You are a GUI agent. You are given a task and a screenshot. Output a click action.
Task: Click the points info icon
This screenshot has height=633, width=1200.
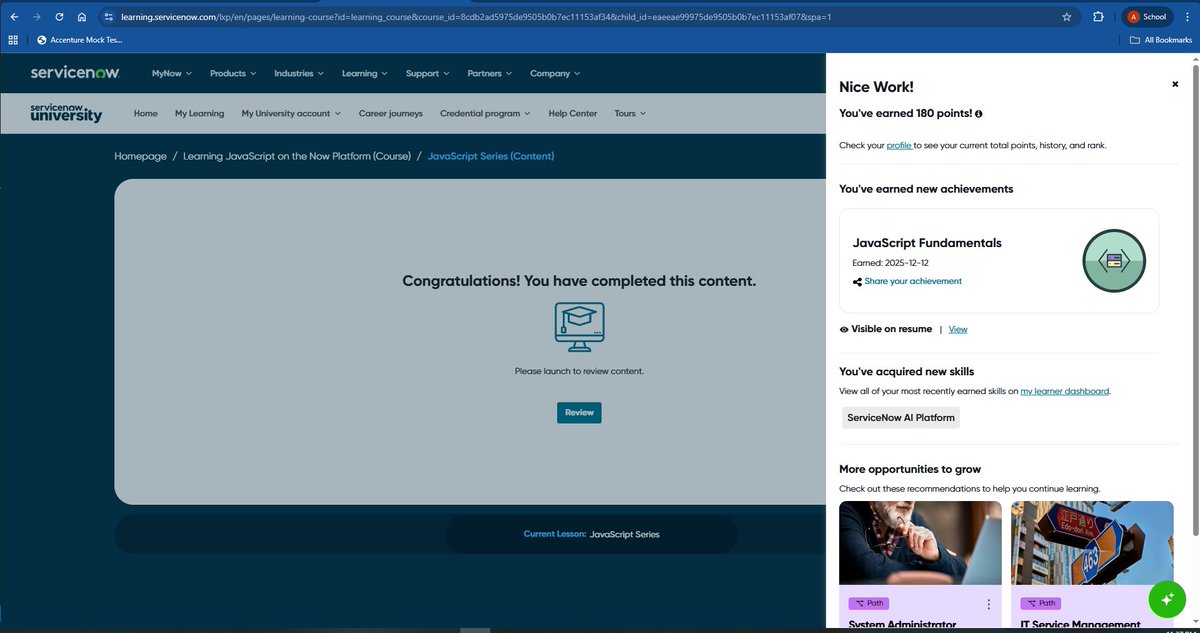click(978, 114)
